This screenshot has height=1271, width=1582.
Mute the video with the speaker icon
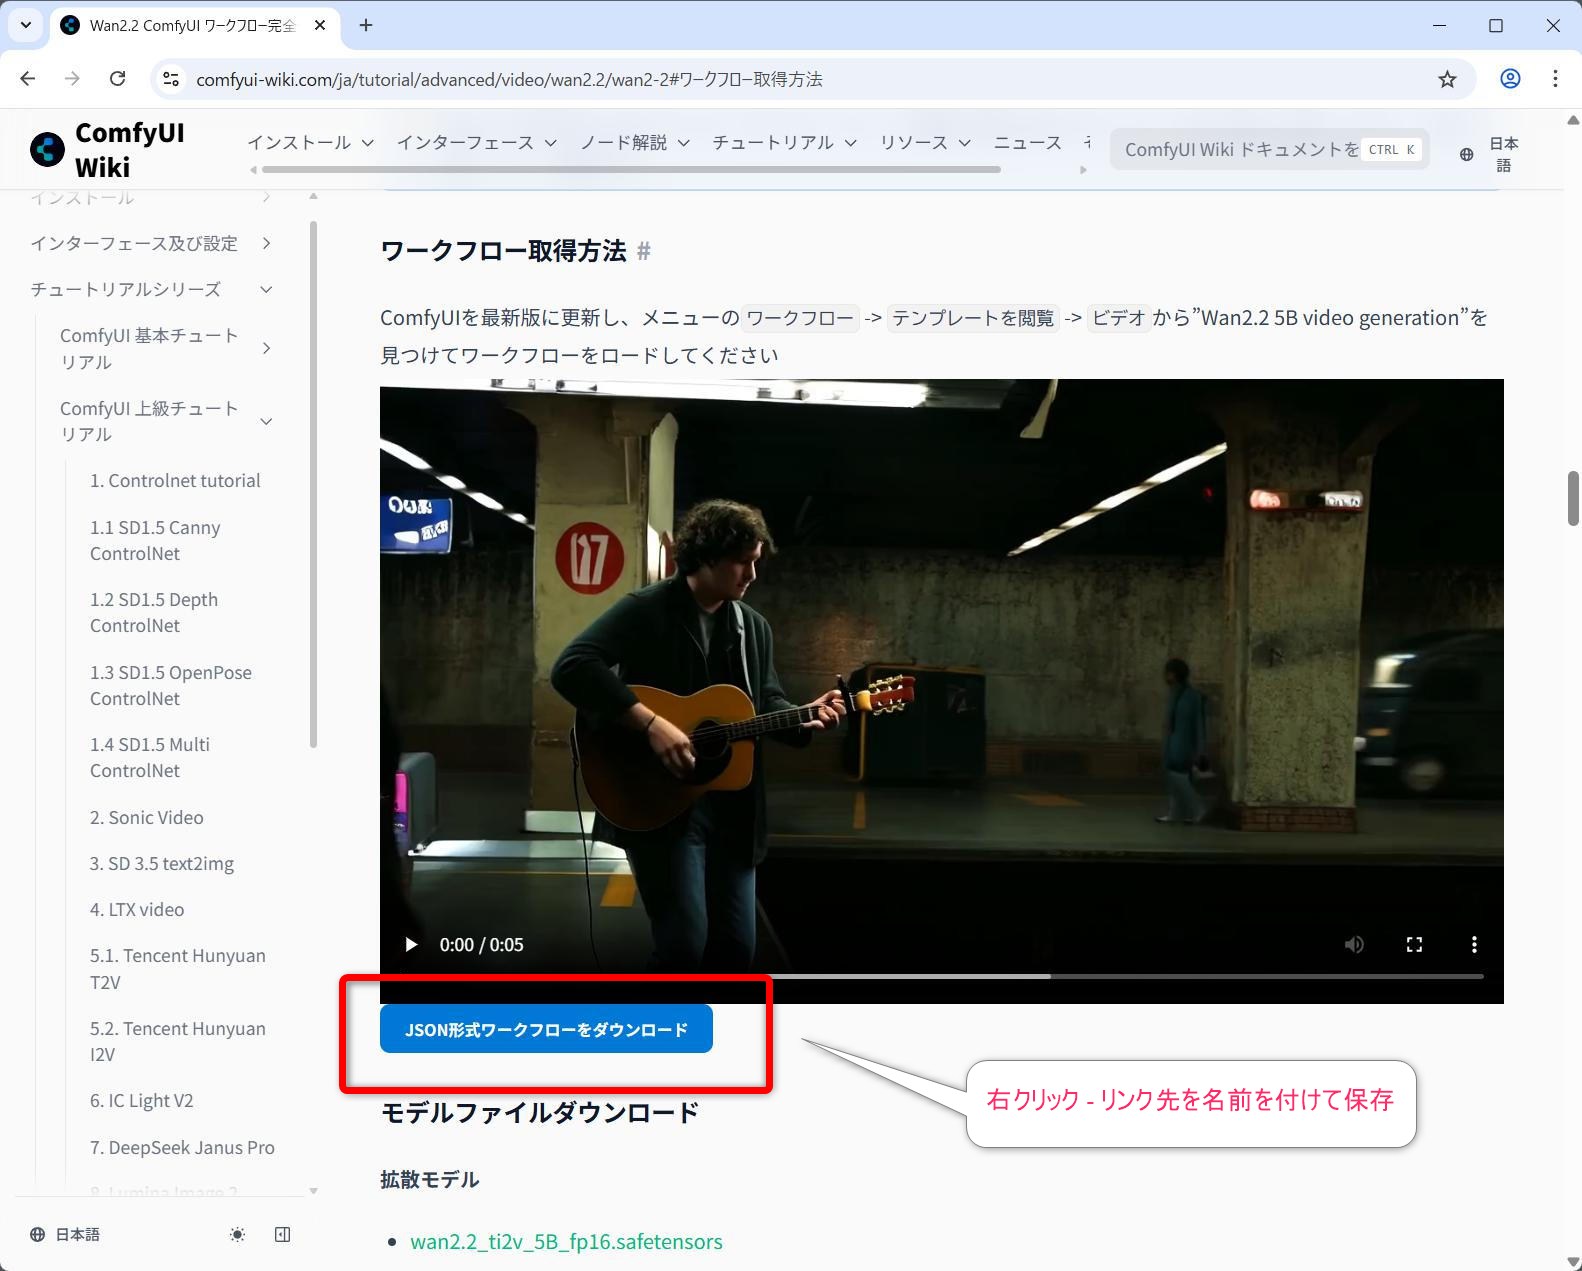(x=1354, y=944)
